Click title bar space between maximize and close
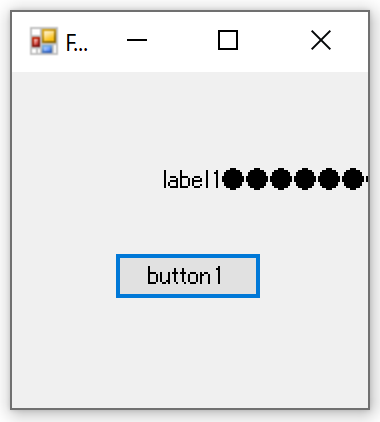This screenshot has height=422, width=380. coord(274,40)
